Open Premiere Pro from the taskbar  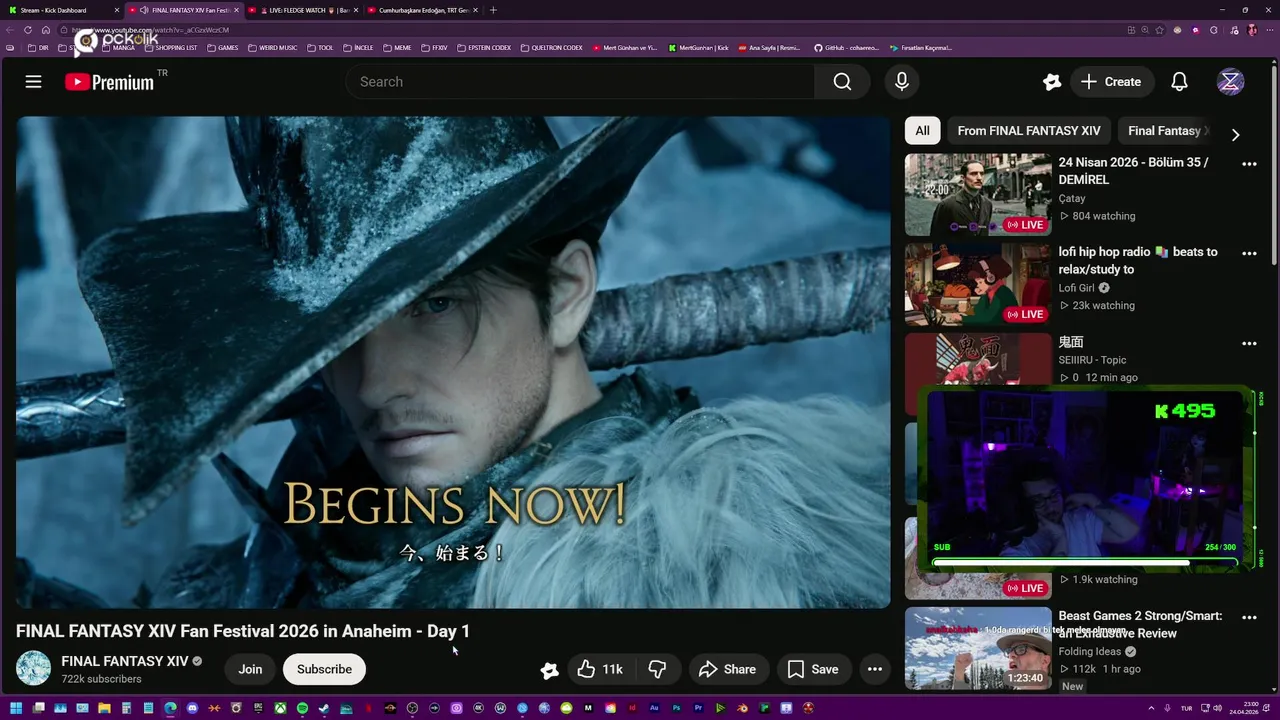coord(698,708)
